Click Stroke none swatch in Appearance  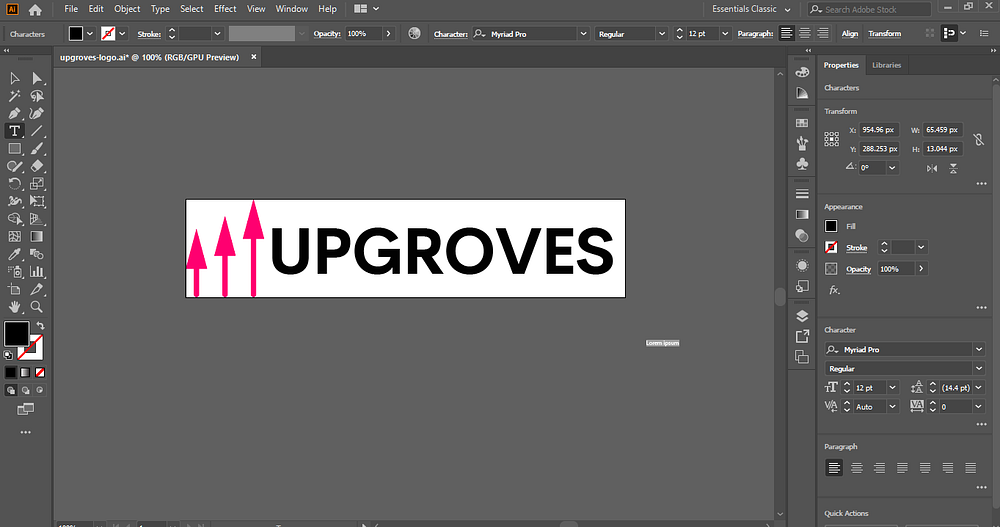[831, 247]
